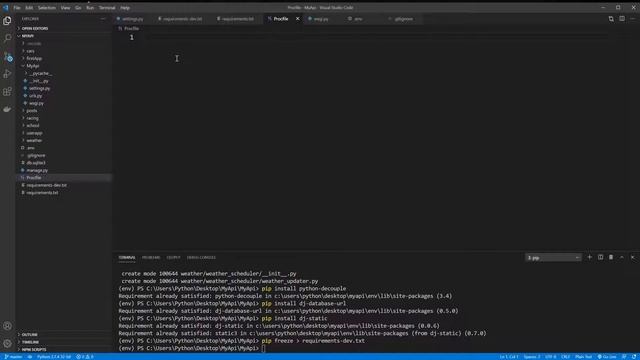Open the File menu

point(17,8)
